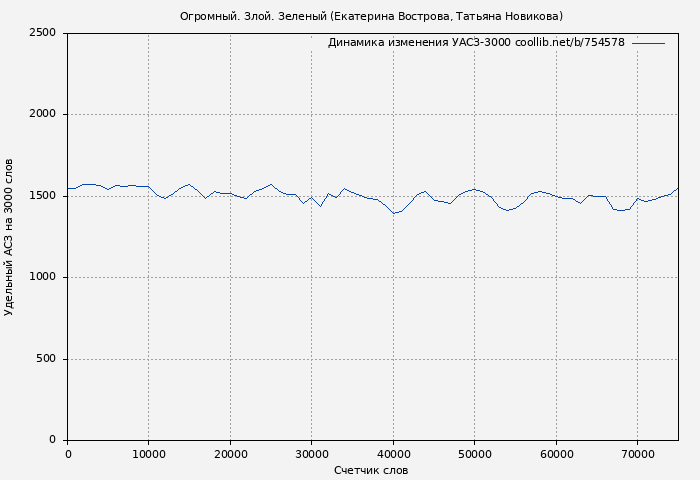The image size is (700, 480).
Task: Click the 50000 mark on x-axis
Action: (x=474, y=454)
